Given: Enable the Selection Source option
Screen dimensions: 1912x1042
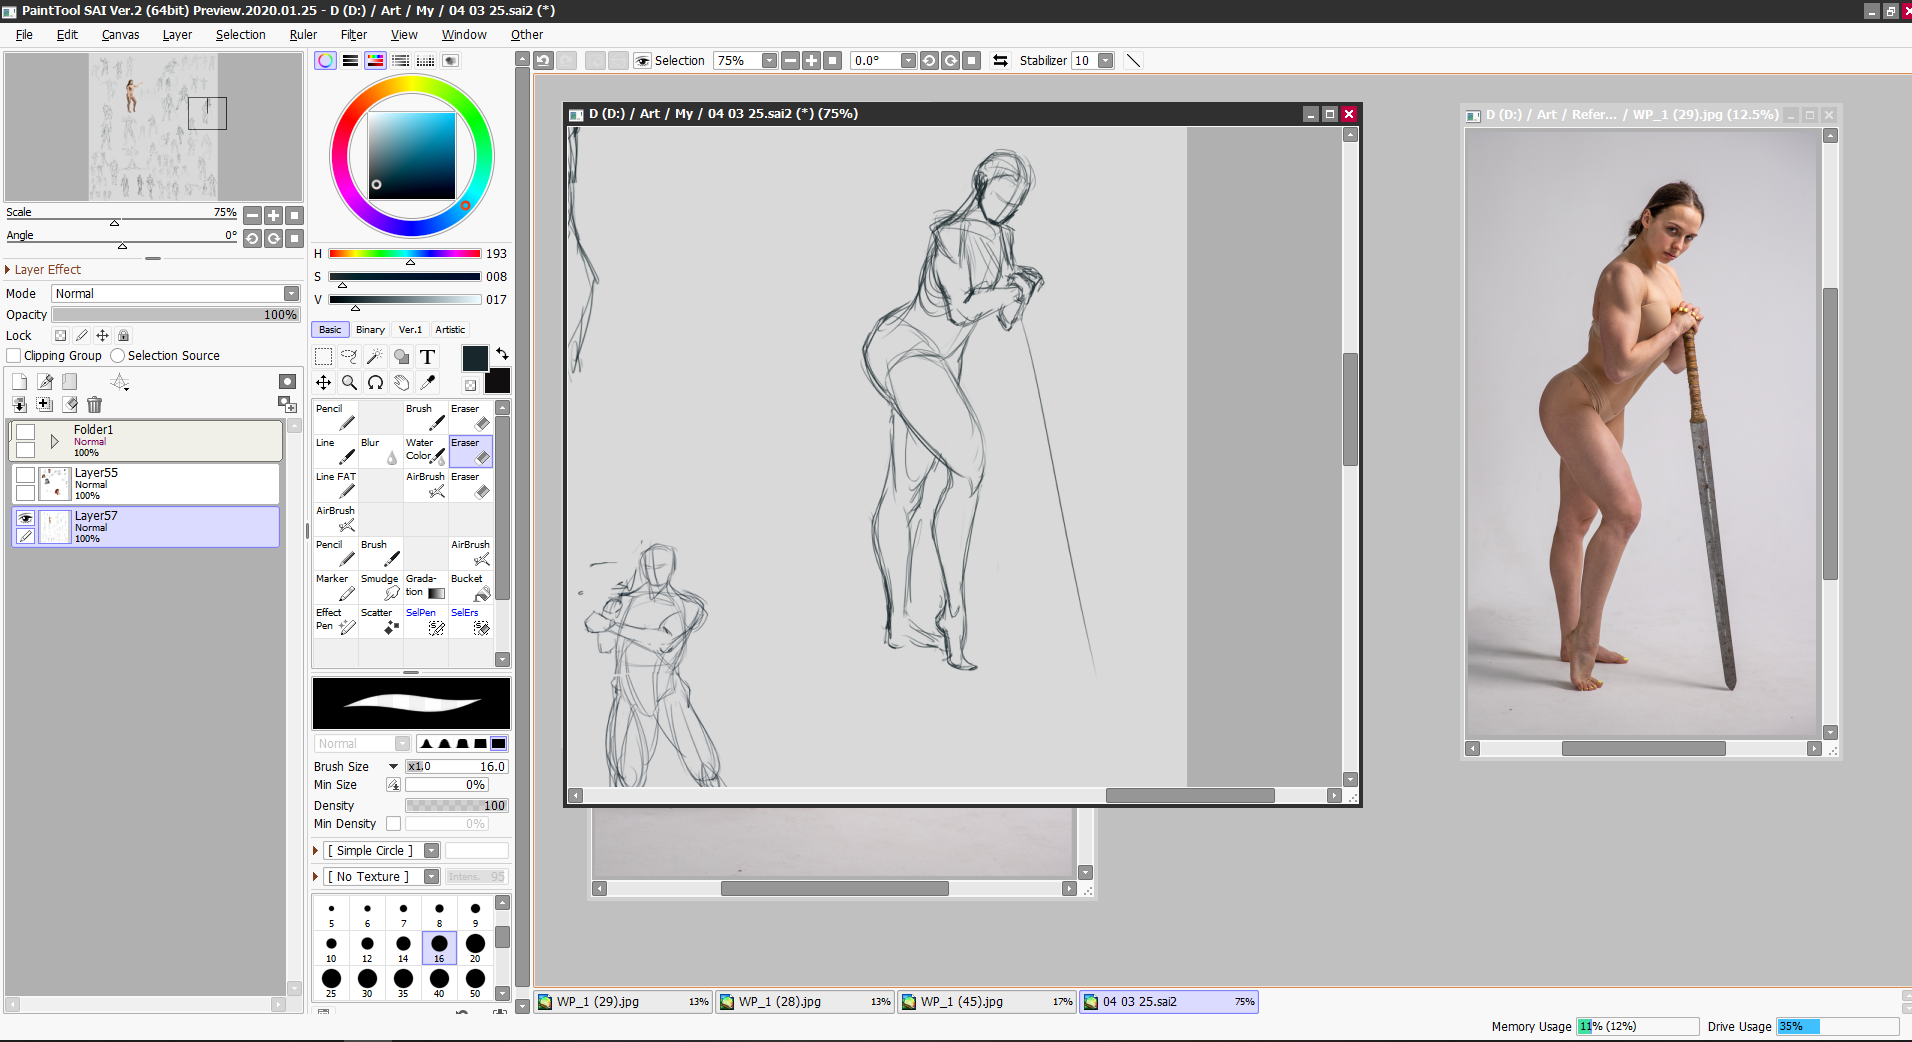Looking at the screenshot, I should click(117, 356).
